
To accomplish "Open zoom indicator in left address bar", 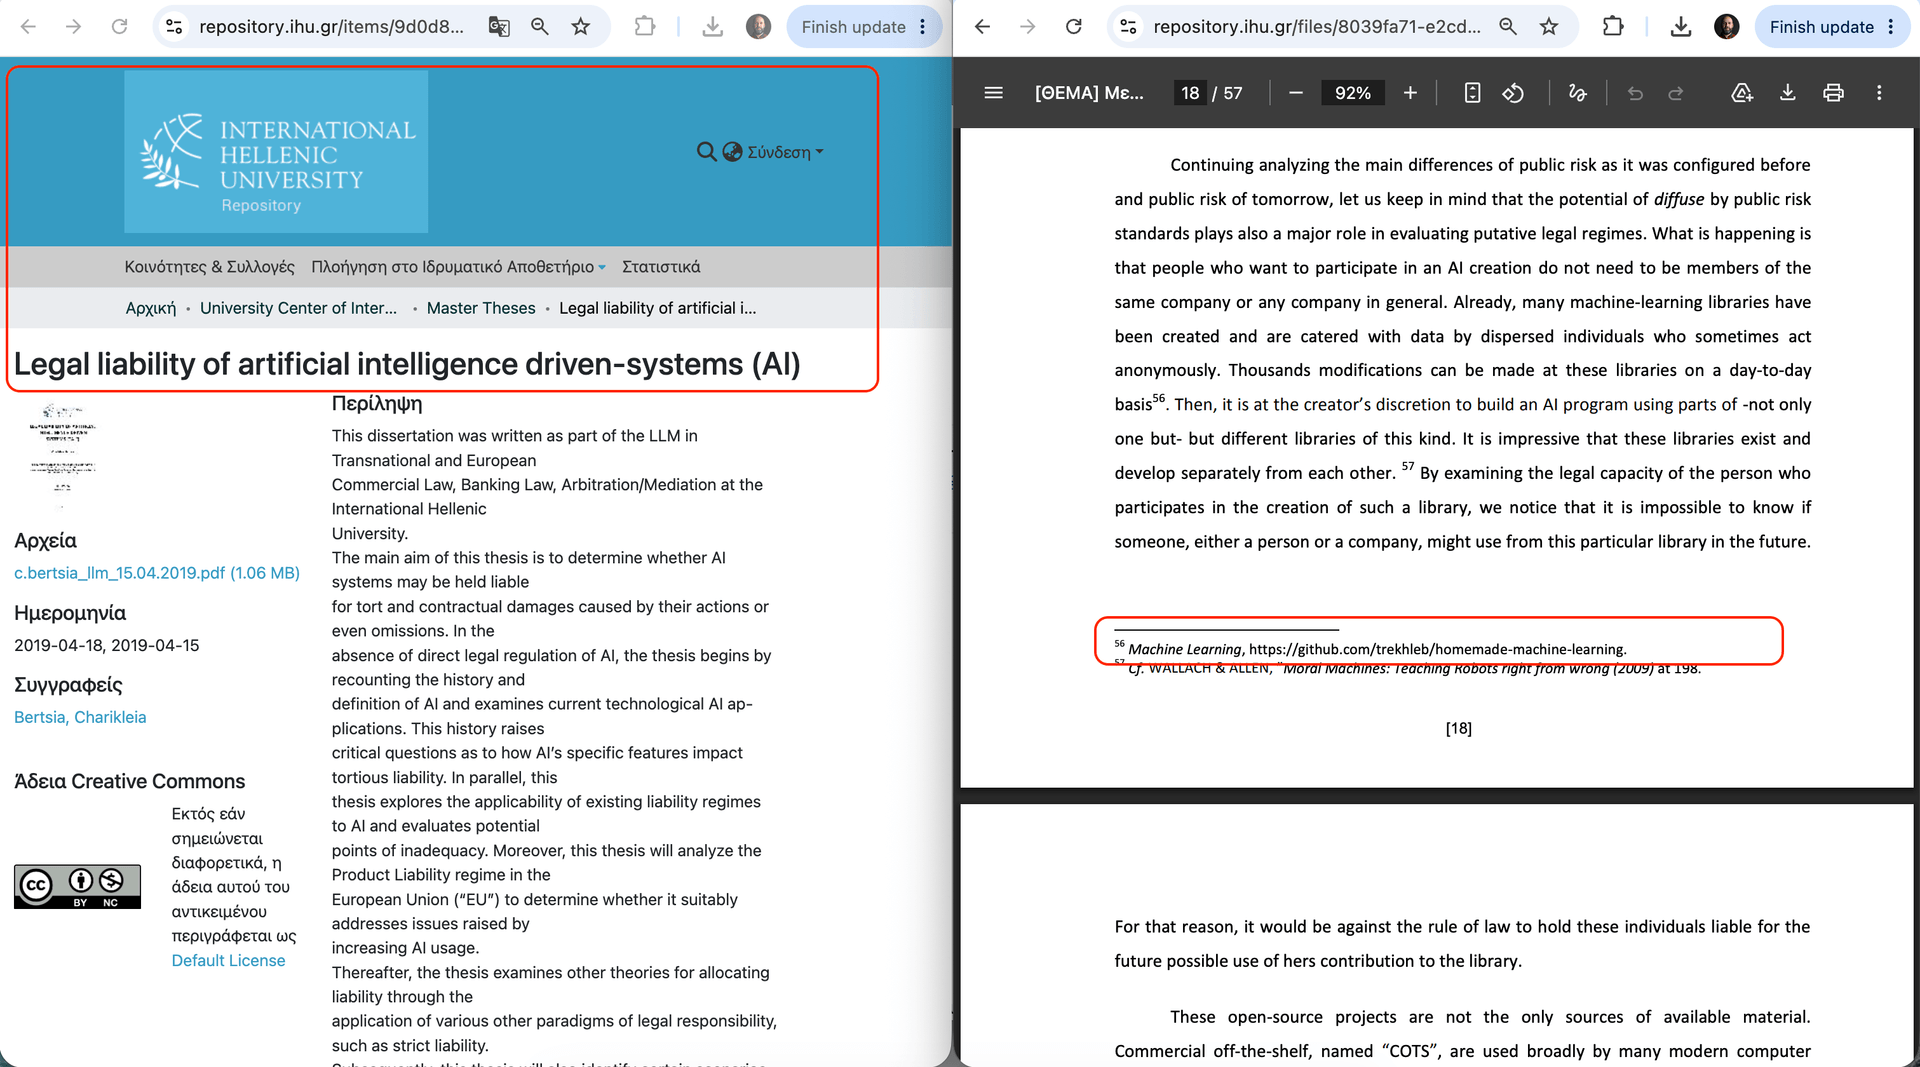I will (540, 27).
